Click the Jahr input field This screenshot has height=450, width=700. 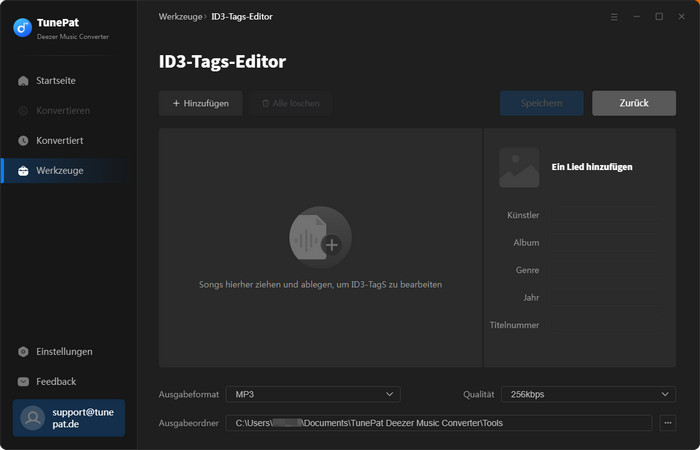606,298
